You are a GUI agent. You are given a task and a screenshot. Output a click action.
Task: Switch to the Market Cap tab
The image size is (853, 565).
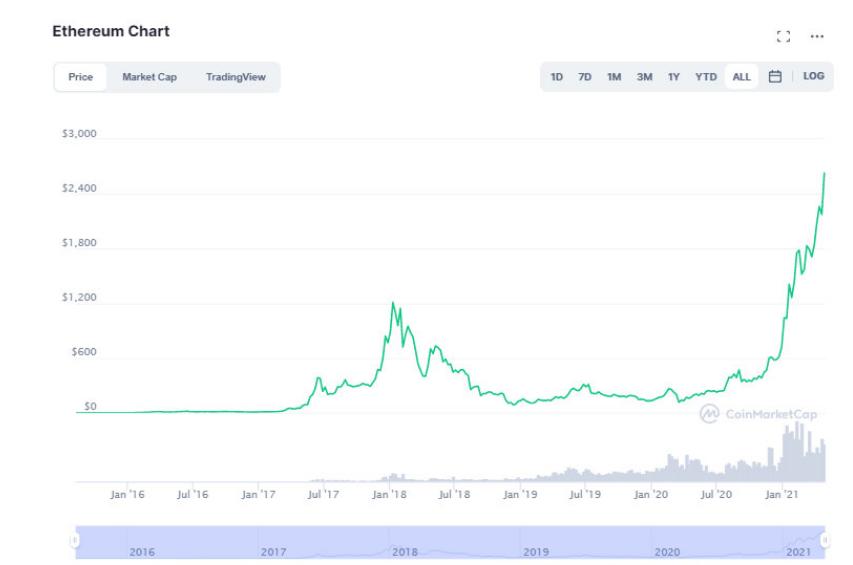(x=149, y=77)
